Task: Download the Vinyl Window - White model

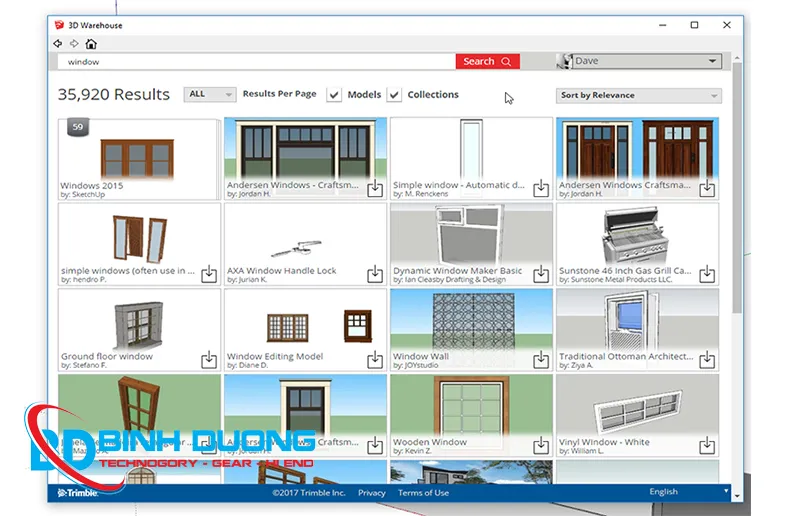Action: coord(707,446)
